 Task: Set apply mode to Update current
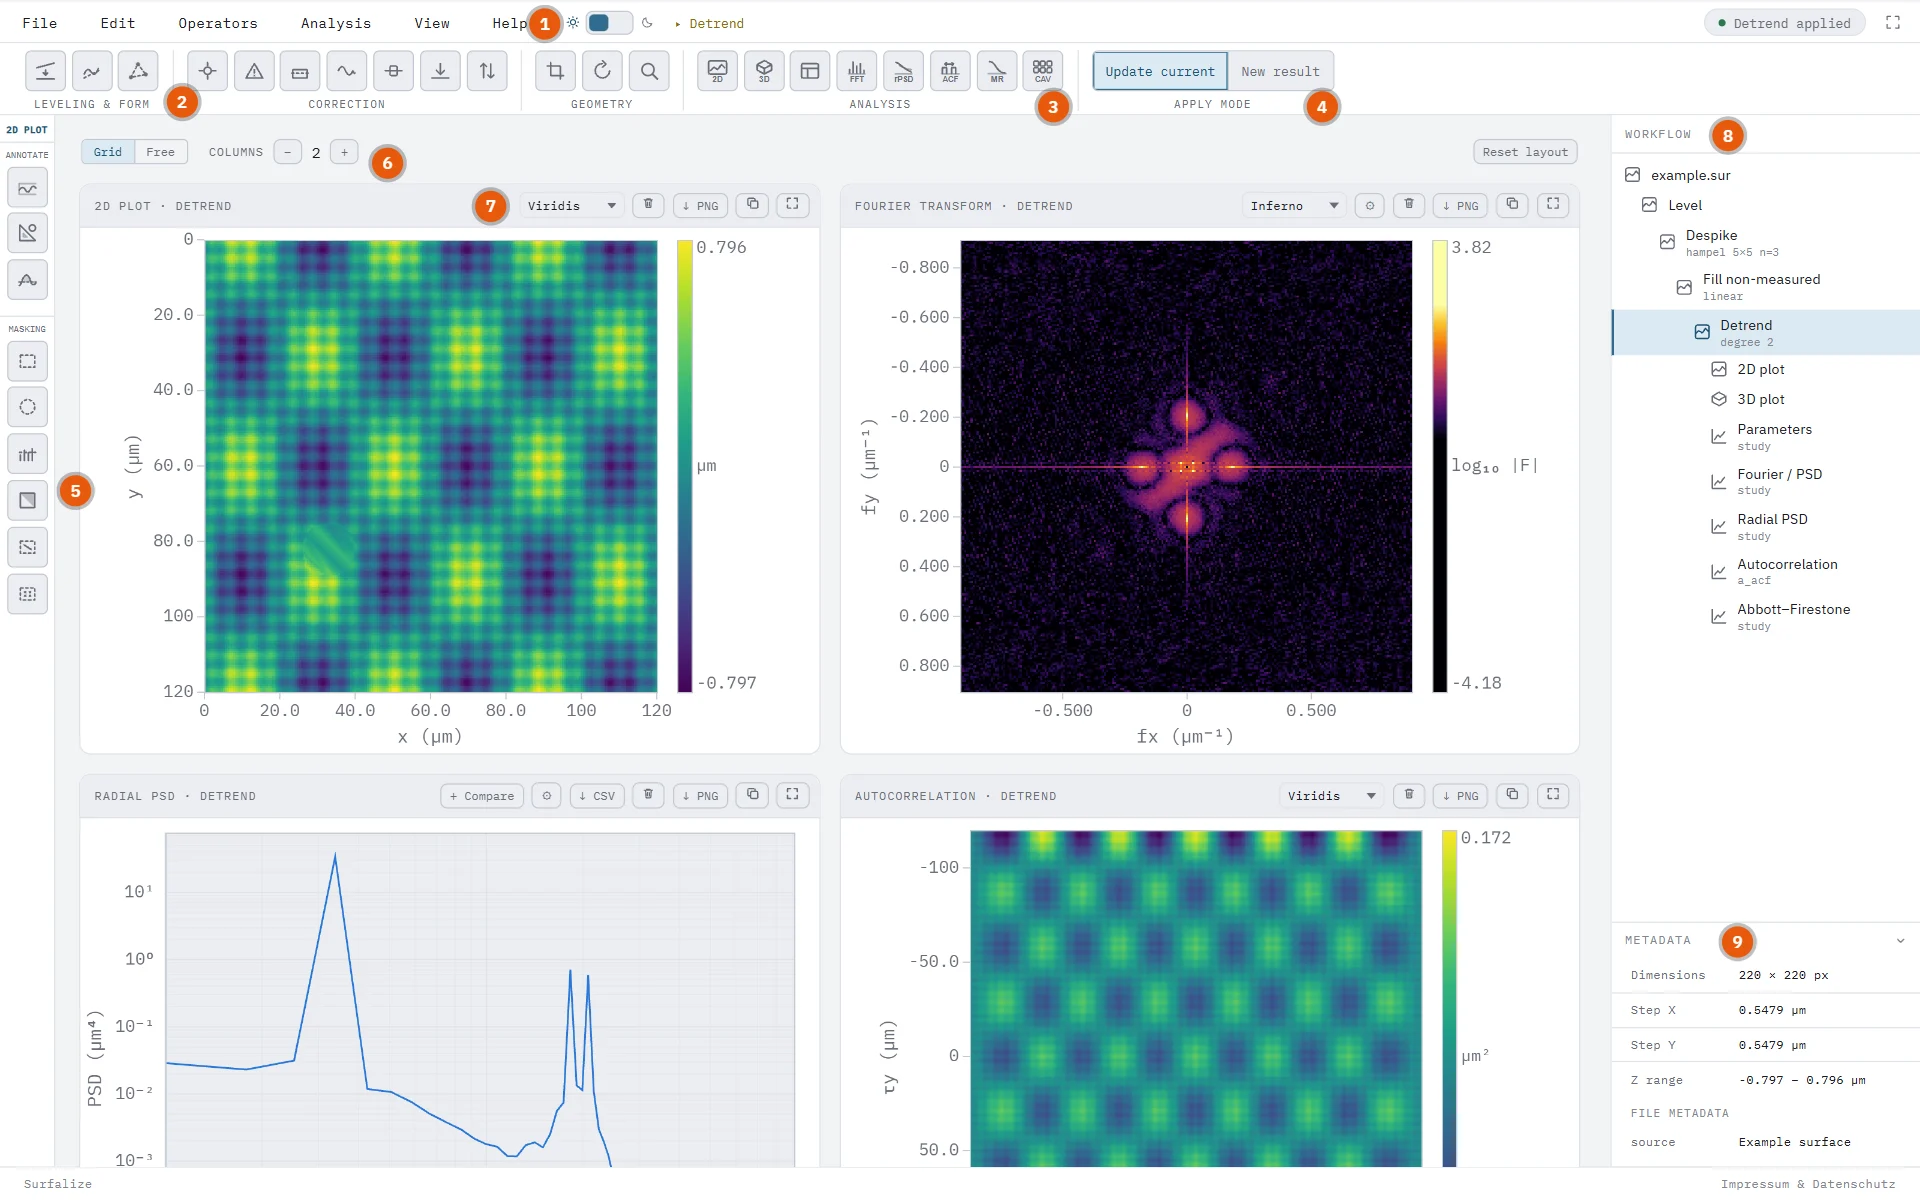click(1160, 71)
